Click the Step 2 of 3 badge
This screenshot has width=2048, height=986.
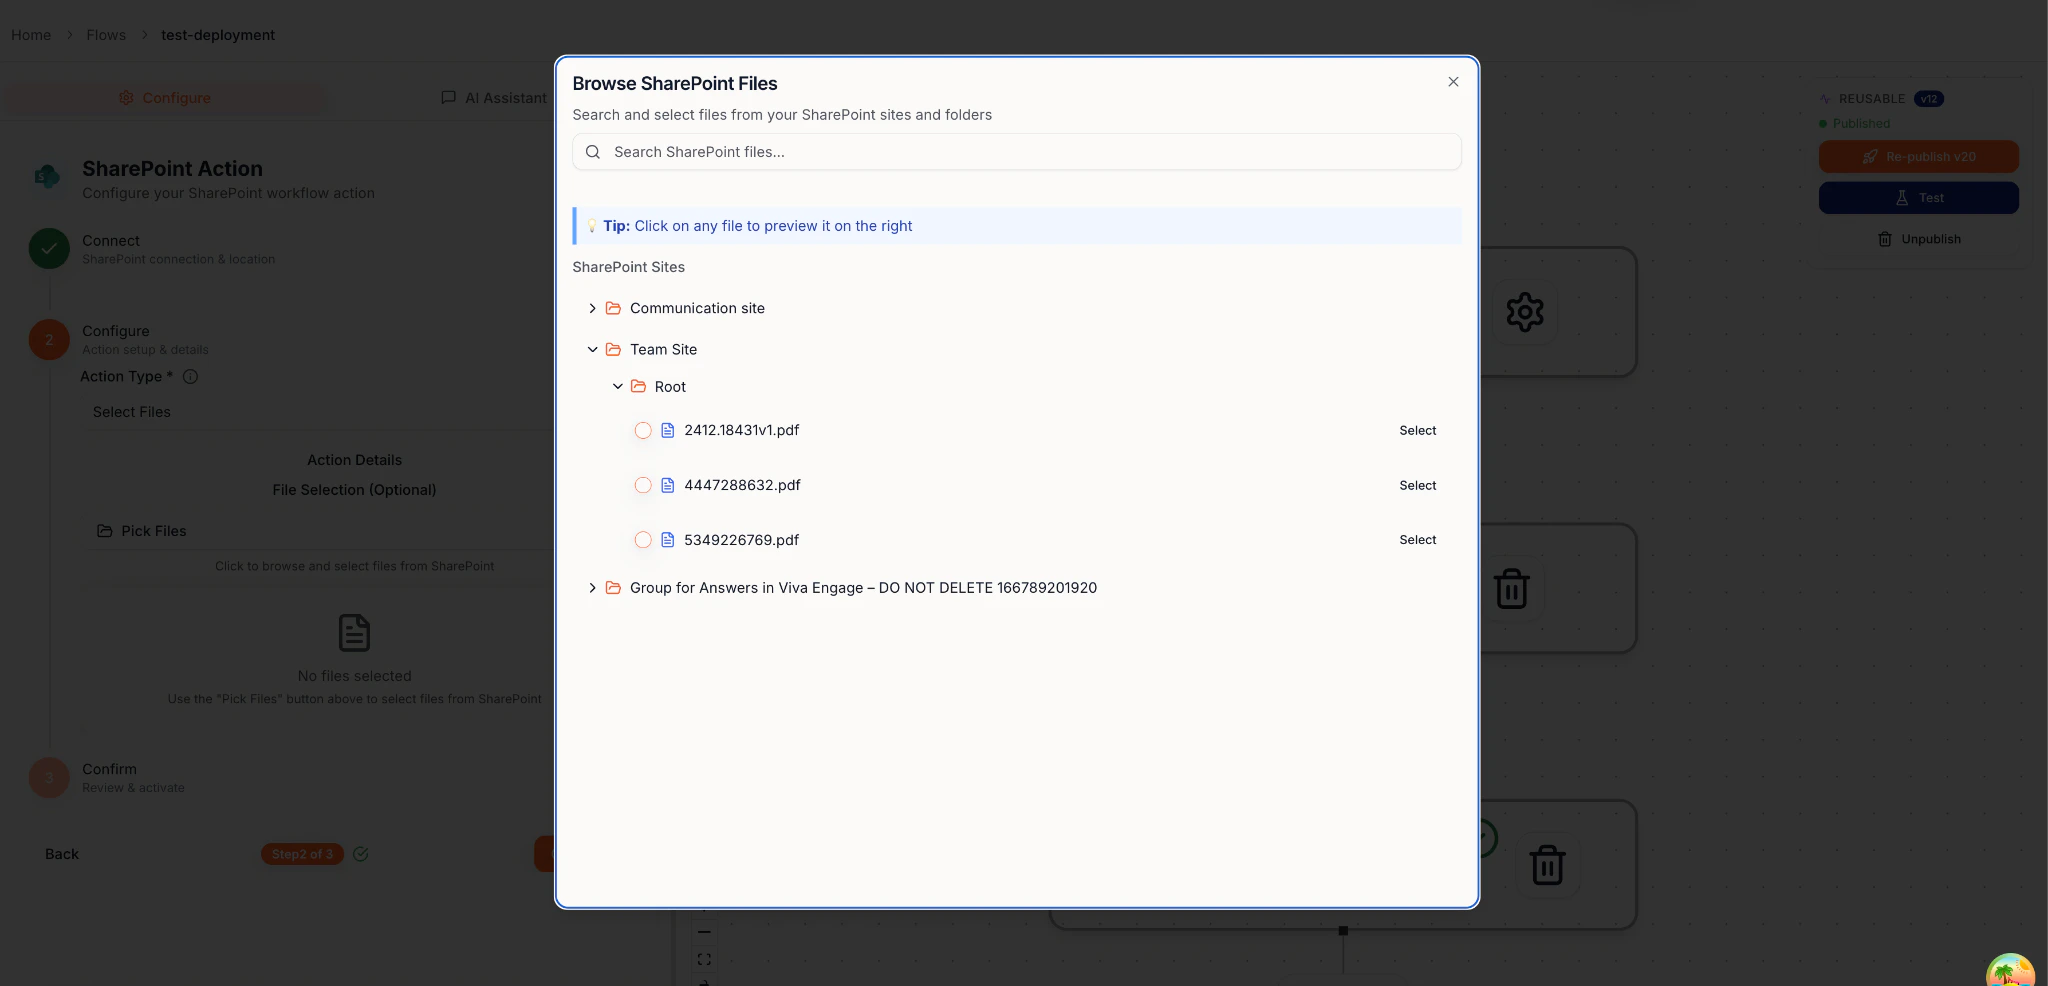(302, 854)
